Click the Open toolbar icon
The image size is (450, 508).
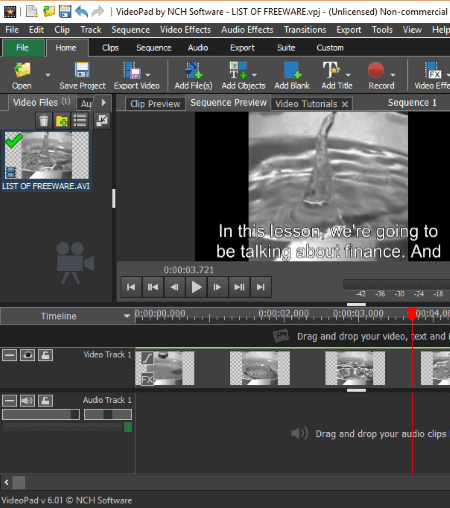click(x=22, y=70)
